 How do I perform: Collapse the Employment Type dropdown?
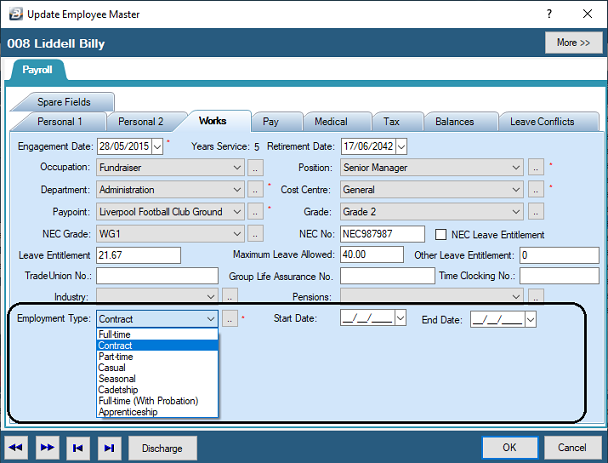point(211,319)
